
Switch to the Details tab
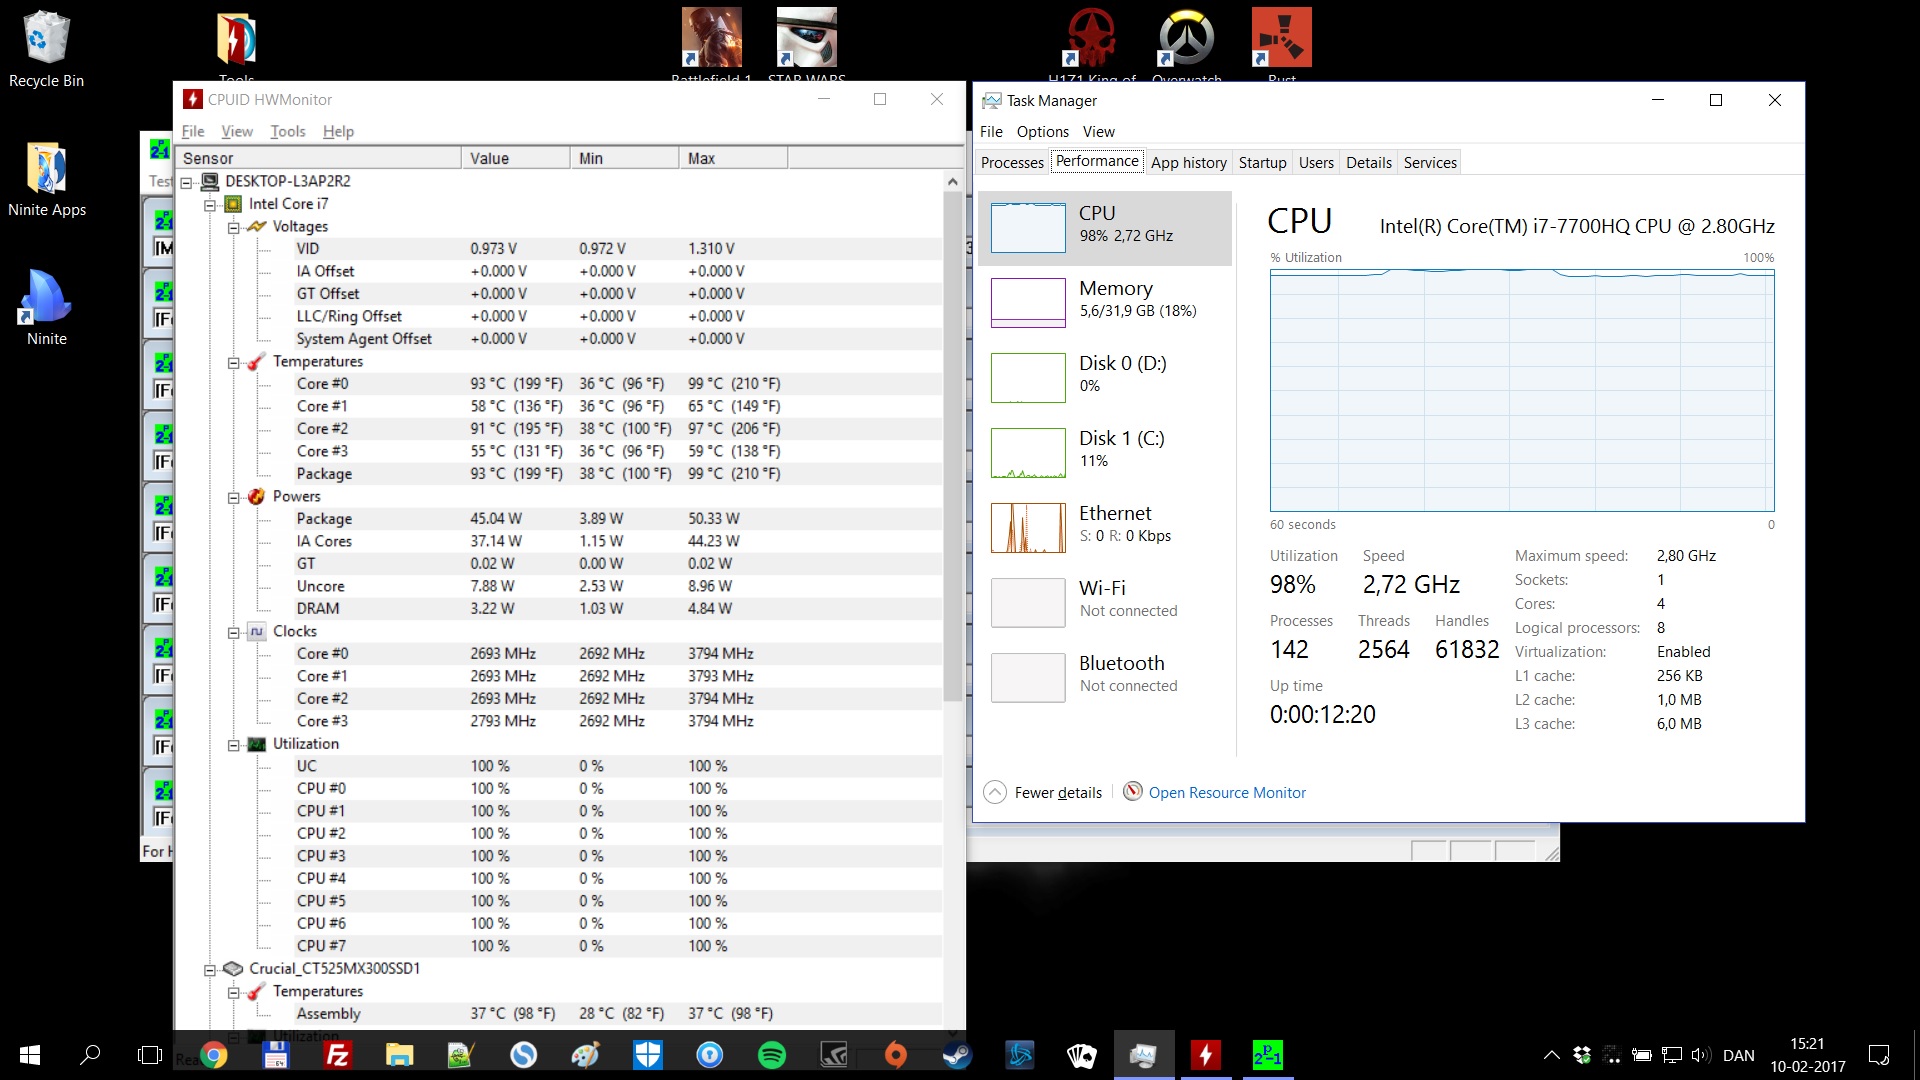[1368, 162]
